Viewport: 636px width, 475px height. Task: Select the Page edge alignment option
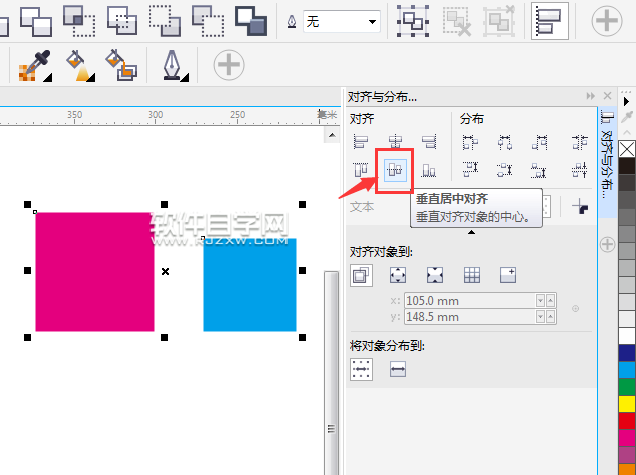[398, 275]
